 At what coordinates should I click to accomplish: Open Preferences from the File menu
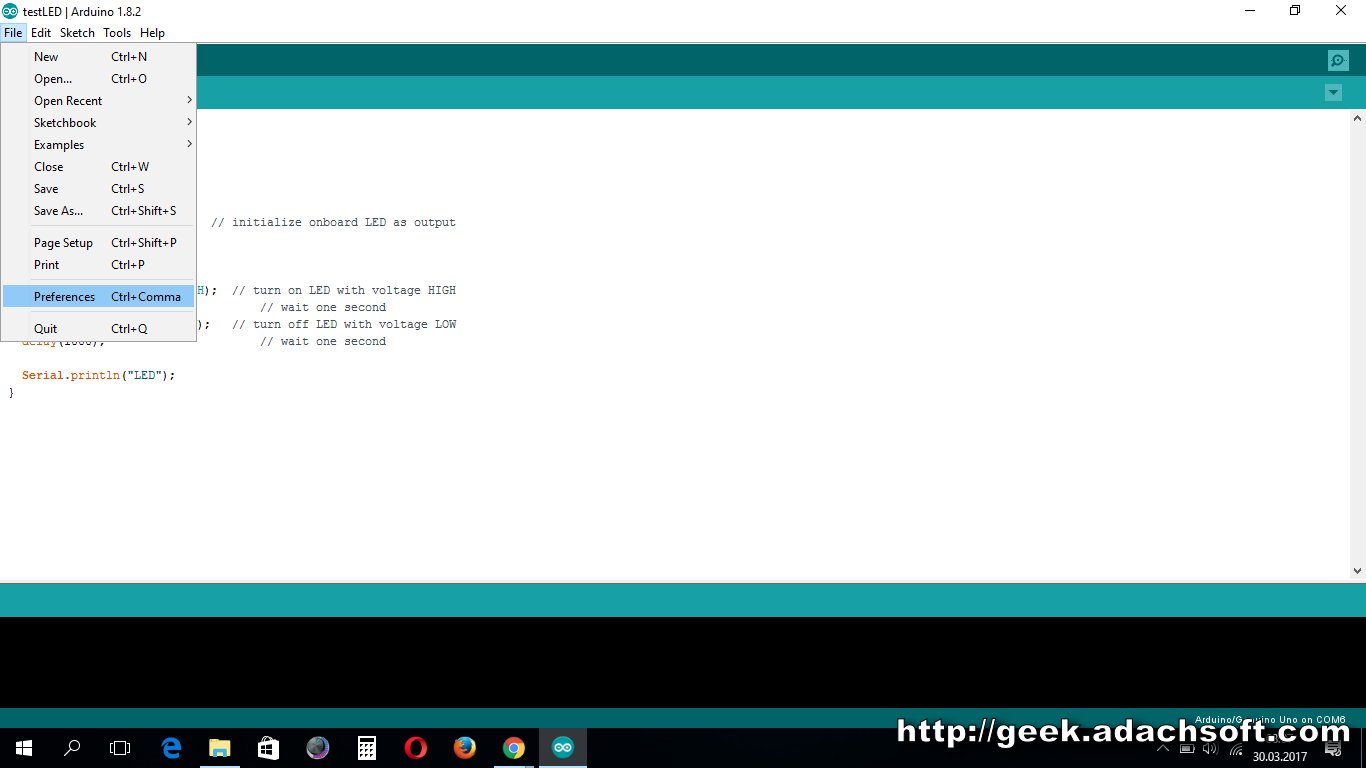(x=98, y=297)
